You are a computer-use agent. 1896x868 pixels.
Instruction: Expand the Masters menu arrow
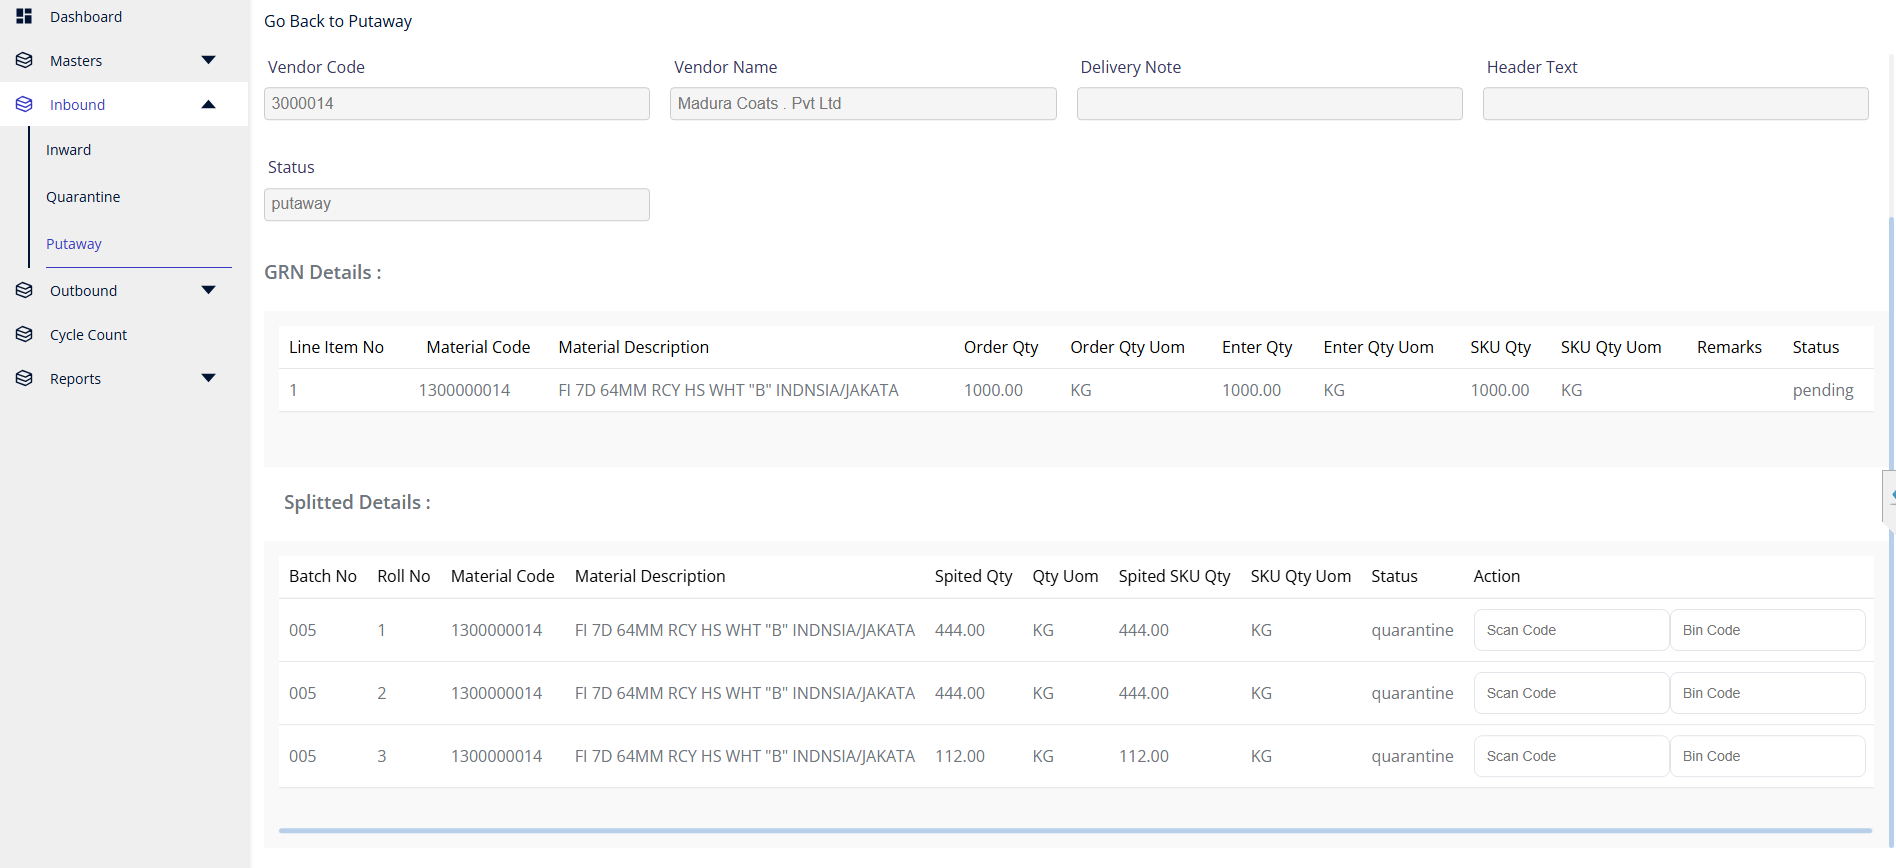pos(208,60)
